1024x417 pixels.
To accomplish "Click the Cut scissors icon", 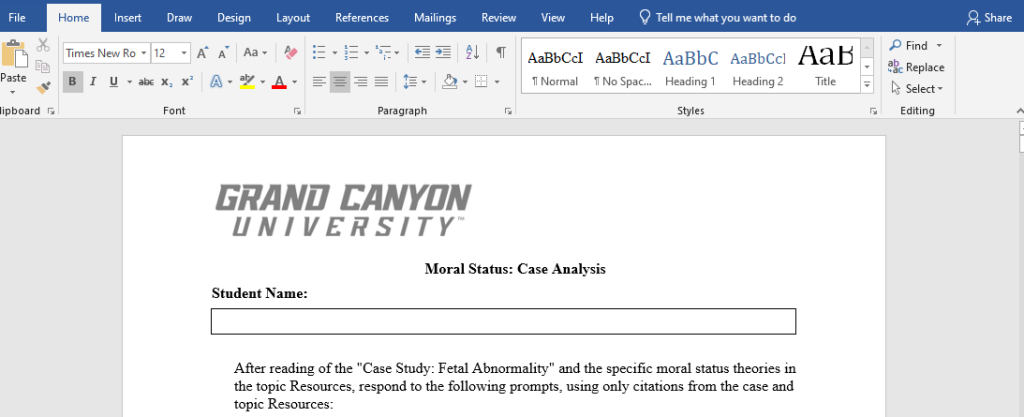I will click(43, 45).
